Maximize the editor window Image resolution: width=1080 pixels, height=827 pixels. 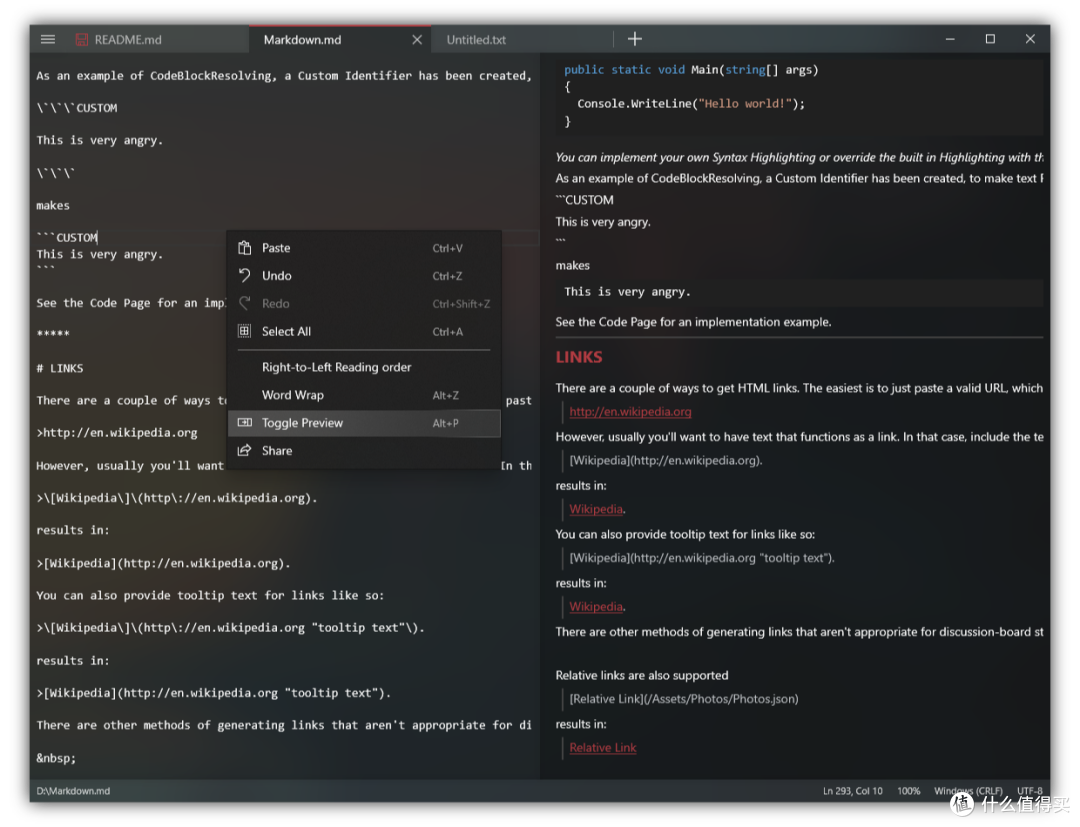point(990,39)
